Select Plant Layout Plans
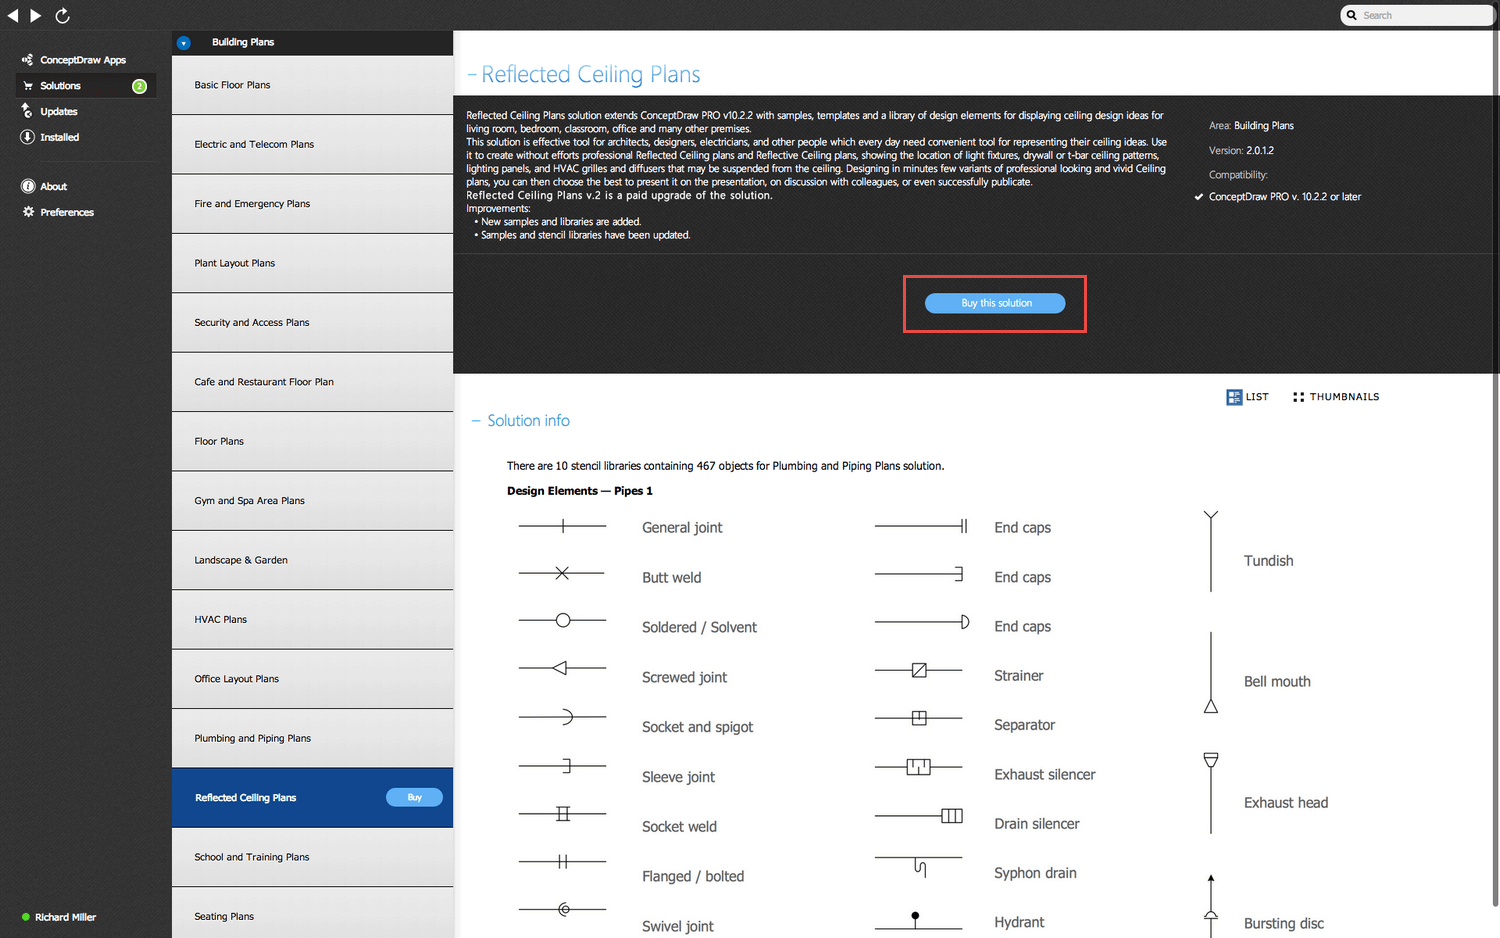1500x938 pixels. pyautogui.click(x=312, y=263)
